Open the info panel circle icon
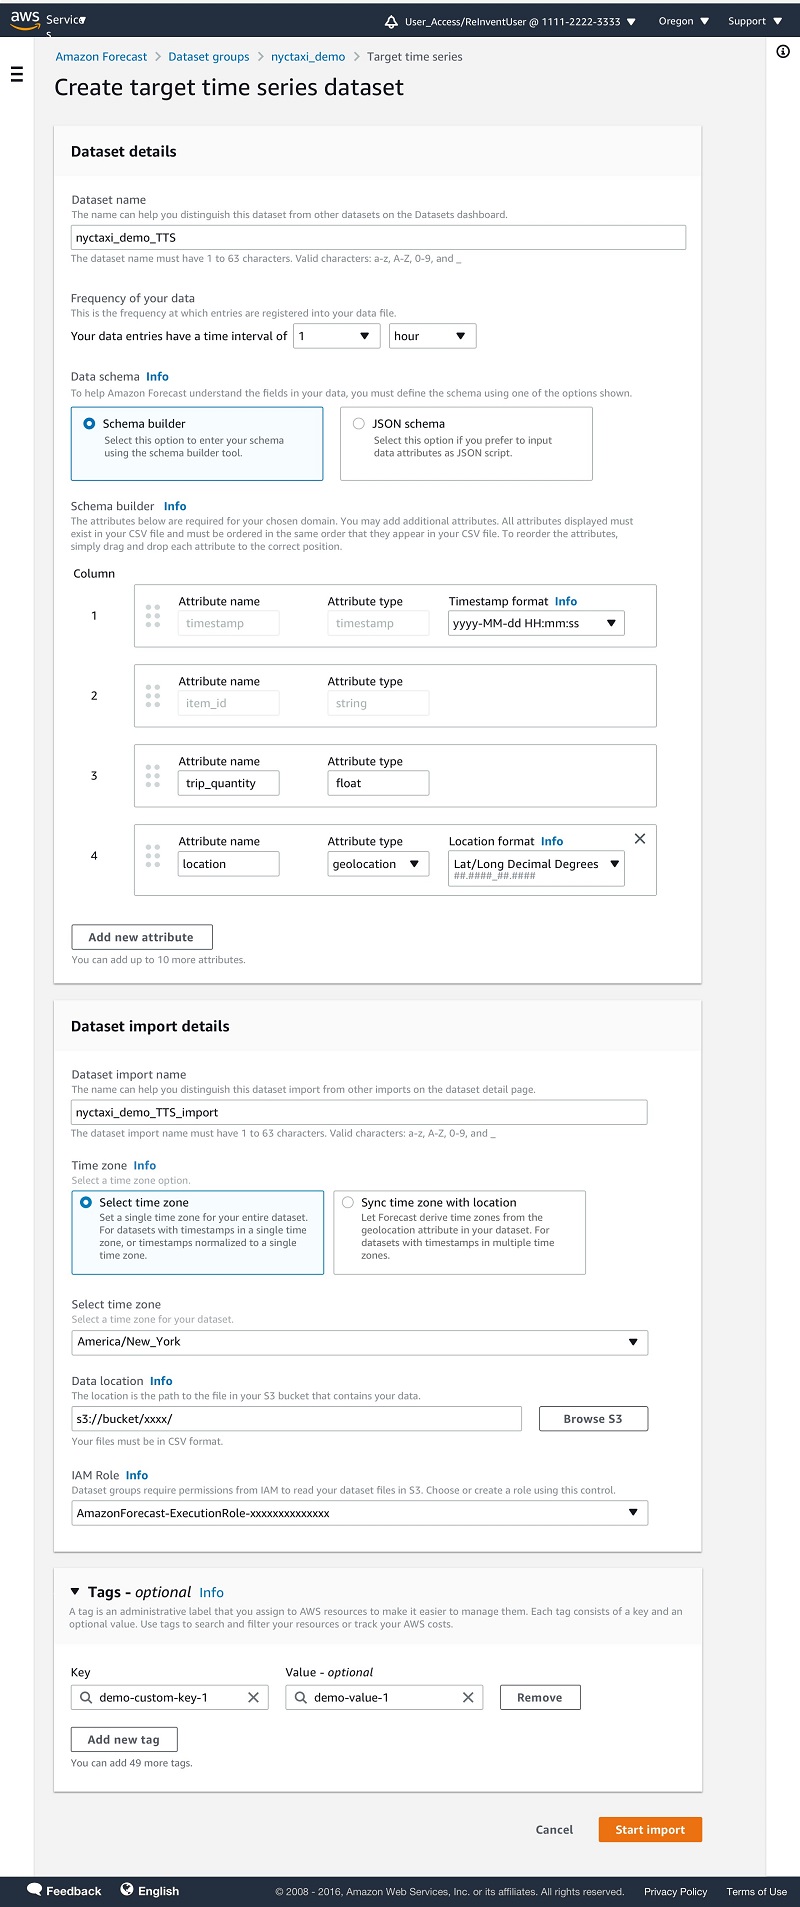The image size is (800, 1907). [783, 51]
